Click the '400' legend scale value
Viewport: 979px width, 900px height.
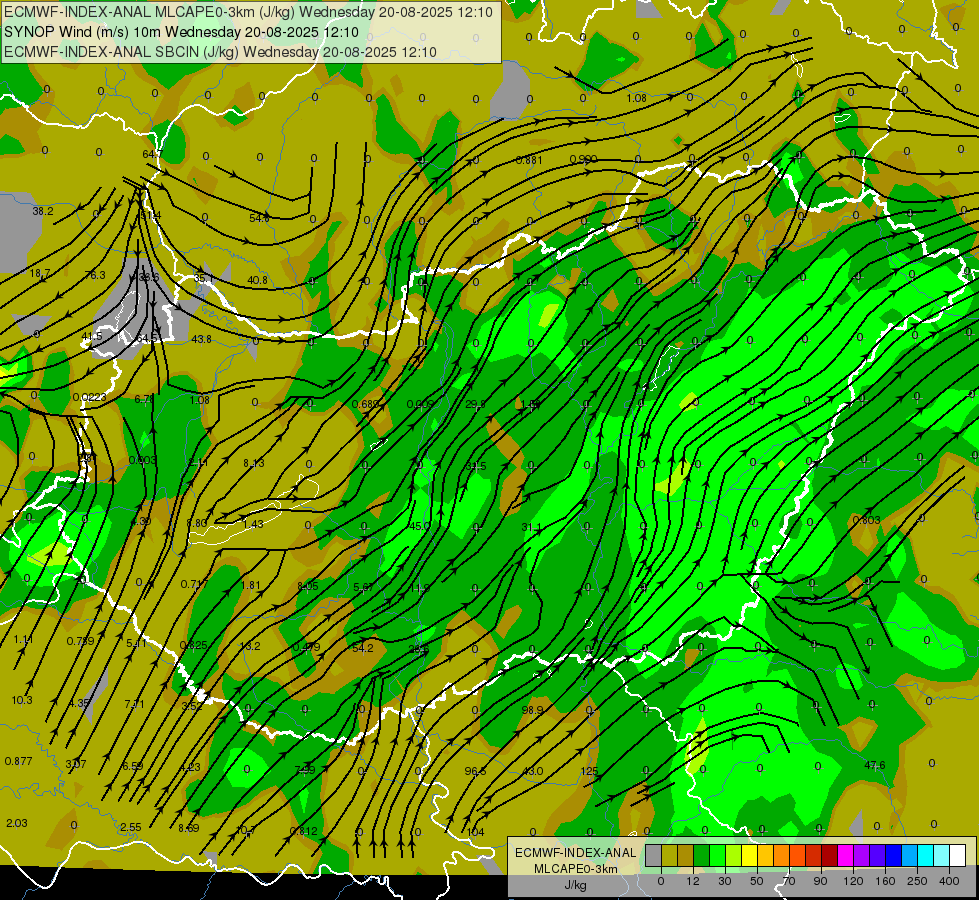[x=949, y=881]
